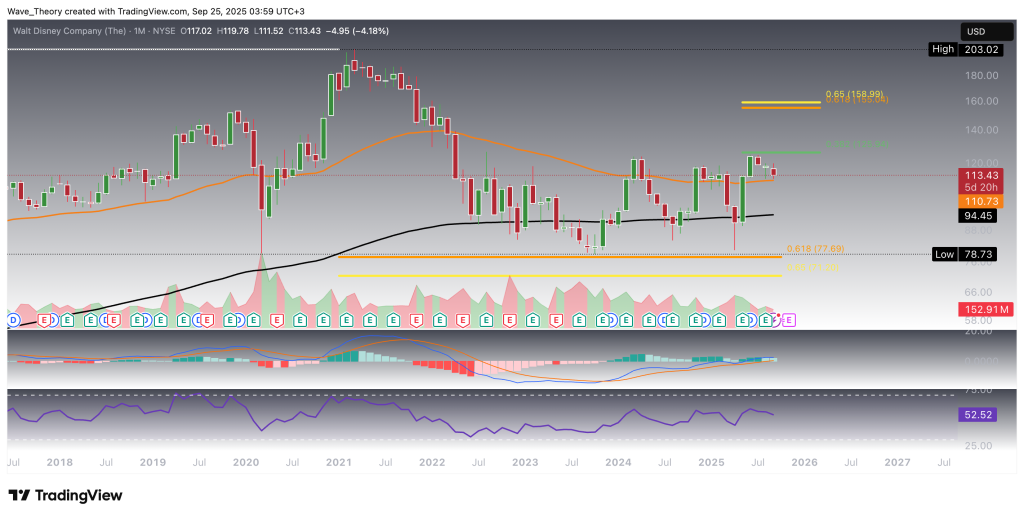This screenshot has height=517, width=1024.
Task: Click the long yellow 71.20 Fibonacci line
Action: point(560,275)
